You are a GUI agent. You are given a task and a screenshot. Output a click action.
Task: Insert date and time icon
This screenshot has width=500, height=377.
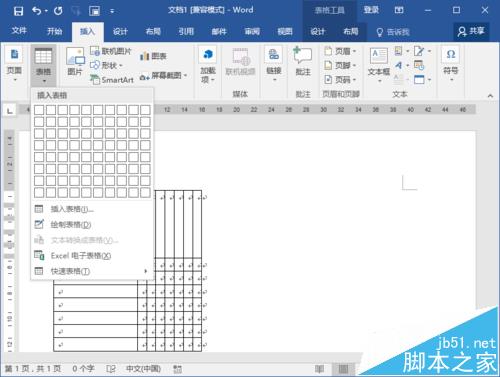tap(419, 65)
